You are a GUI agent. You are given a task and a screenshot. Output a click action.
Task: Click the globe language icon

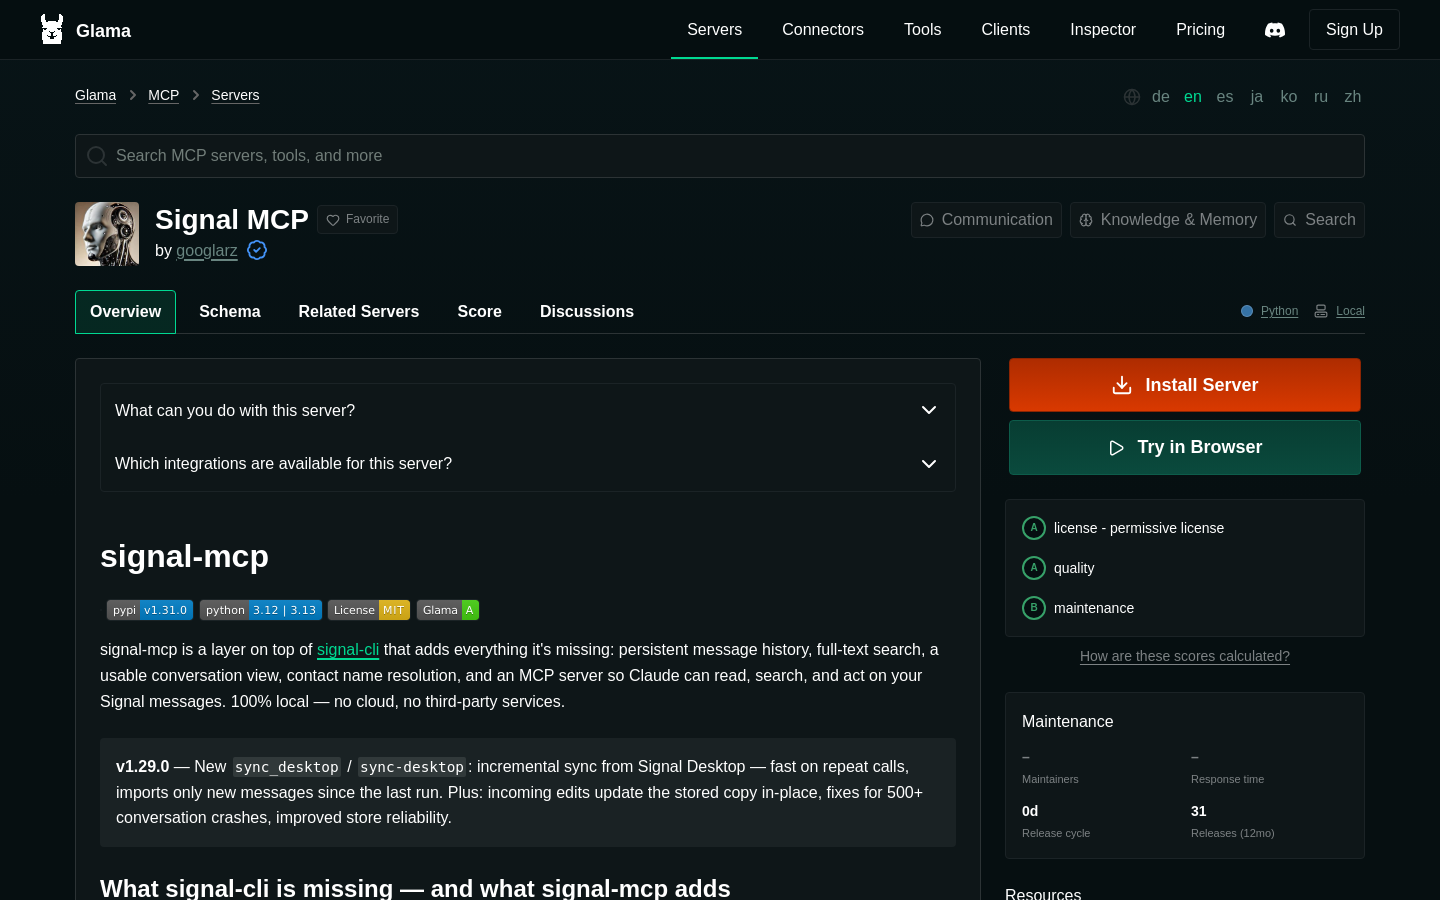pos(1132,97)
